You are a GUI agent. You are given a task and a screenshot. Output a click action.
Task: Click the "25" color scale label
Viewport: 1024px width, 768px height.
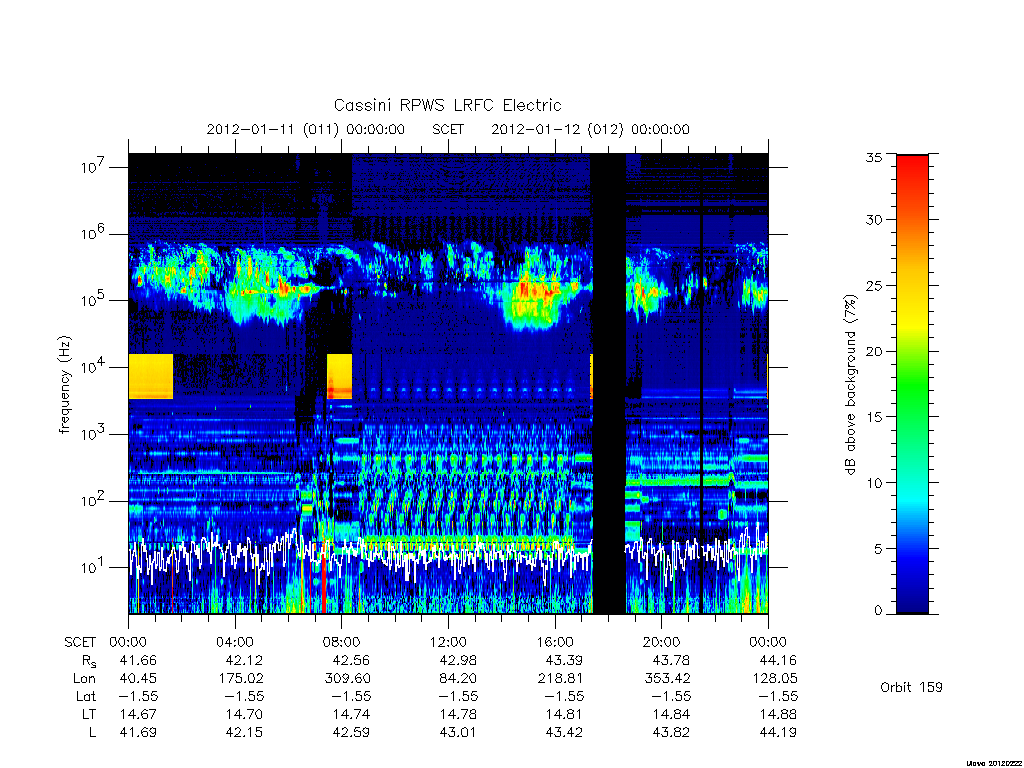(x=873, y=285)
